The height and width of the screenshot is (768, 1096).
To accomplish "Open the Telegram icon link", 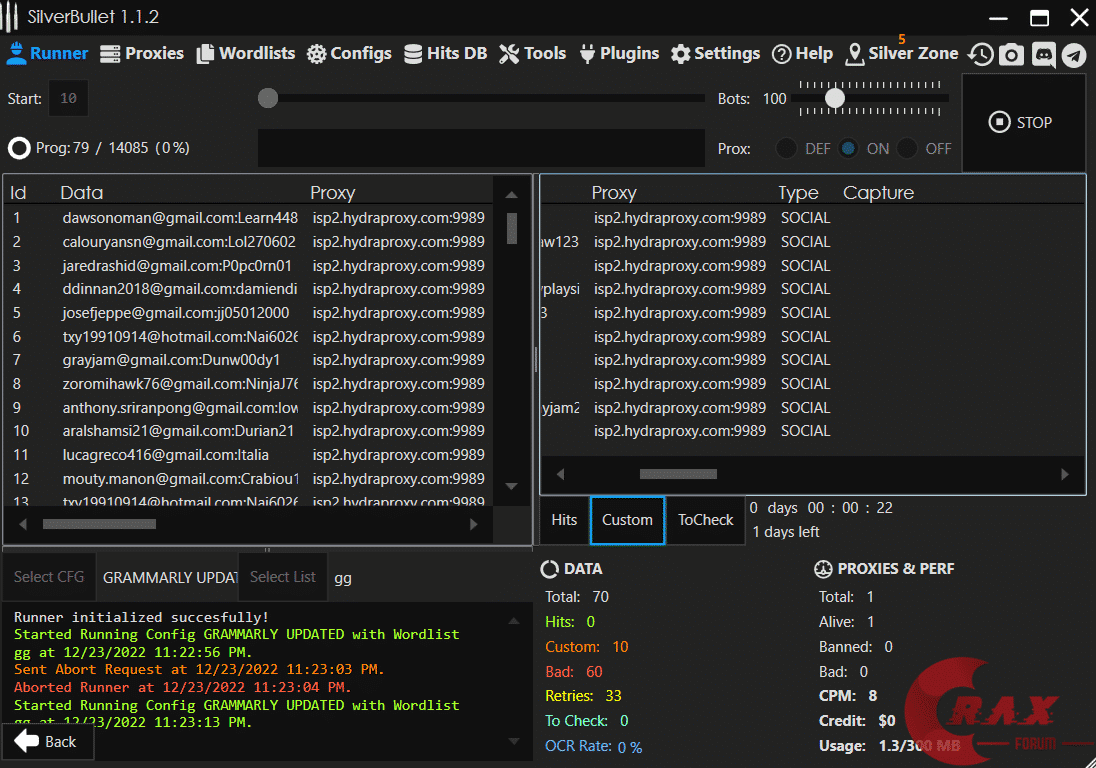I will pos(1074,54).
